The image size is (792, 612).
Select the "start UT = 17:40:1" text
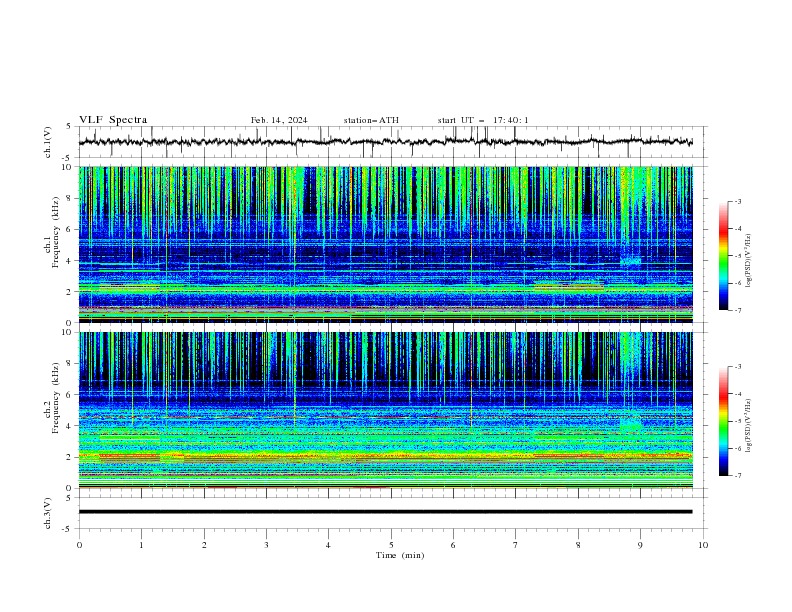[x=483, y=120]
